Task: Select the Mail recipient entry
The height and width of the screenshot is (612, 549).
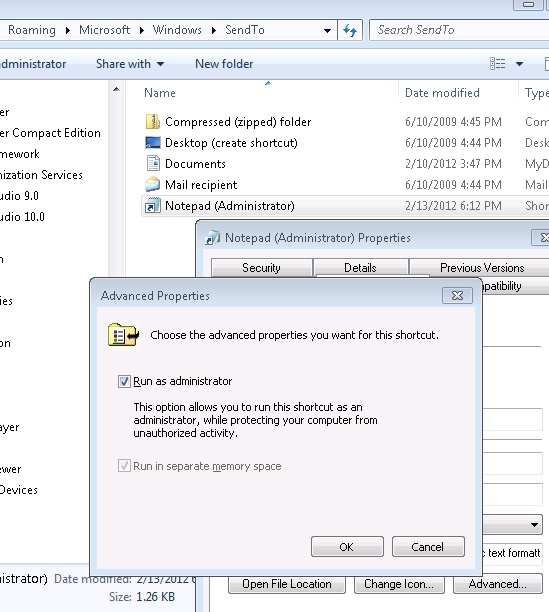Action: (x=201, y=185)
